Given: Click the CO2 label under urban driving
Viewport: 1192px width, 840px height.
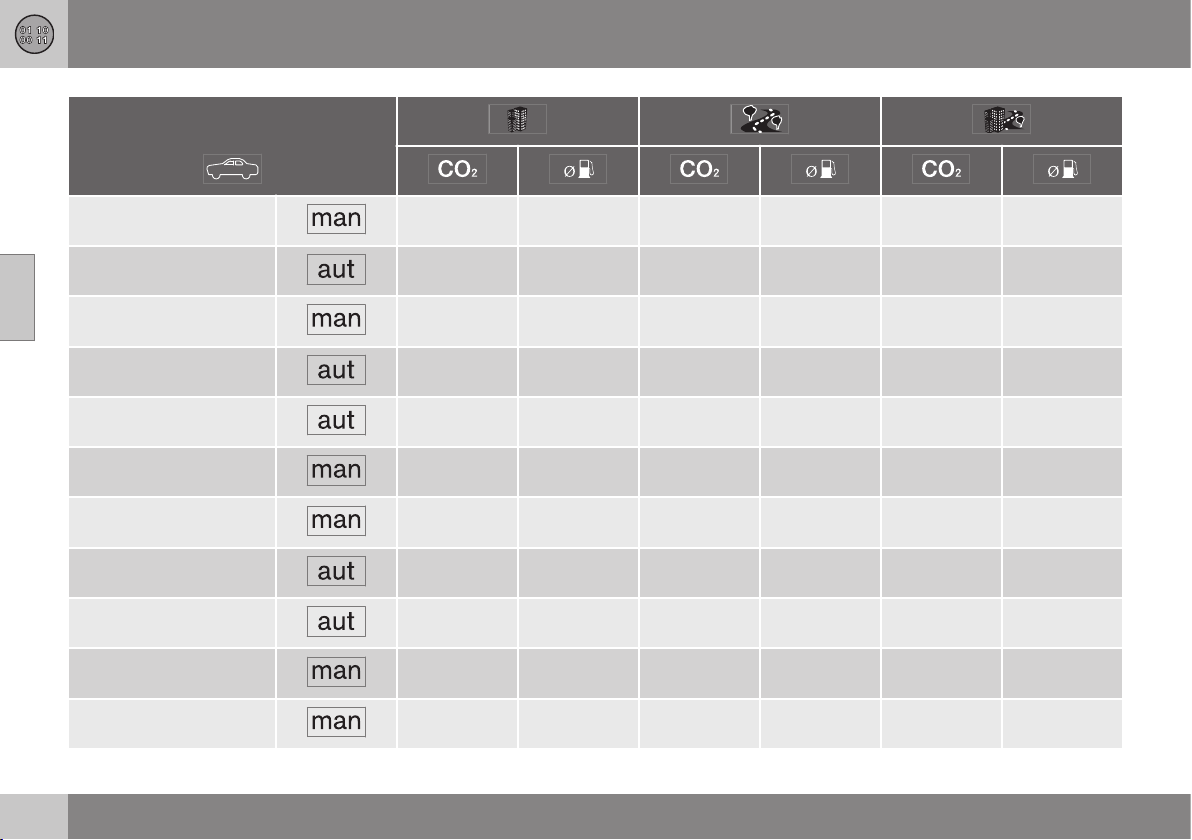Looking at the screenshot, I should coord(458,169).
